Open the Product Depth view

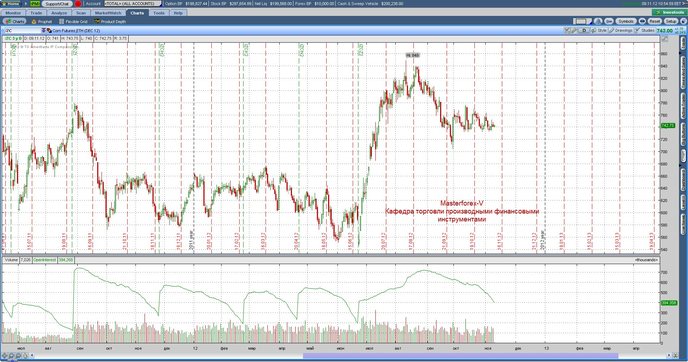[x=110, y=21]
